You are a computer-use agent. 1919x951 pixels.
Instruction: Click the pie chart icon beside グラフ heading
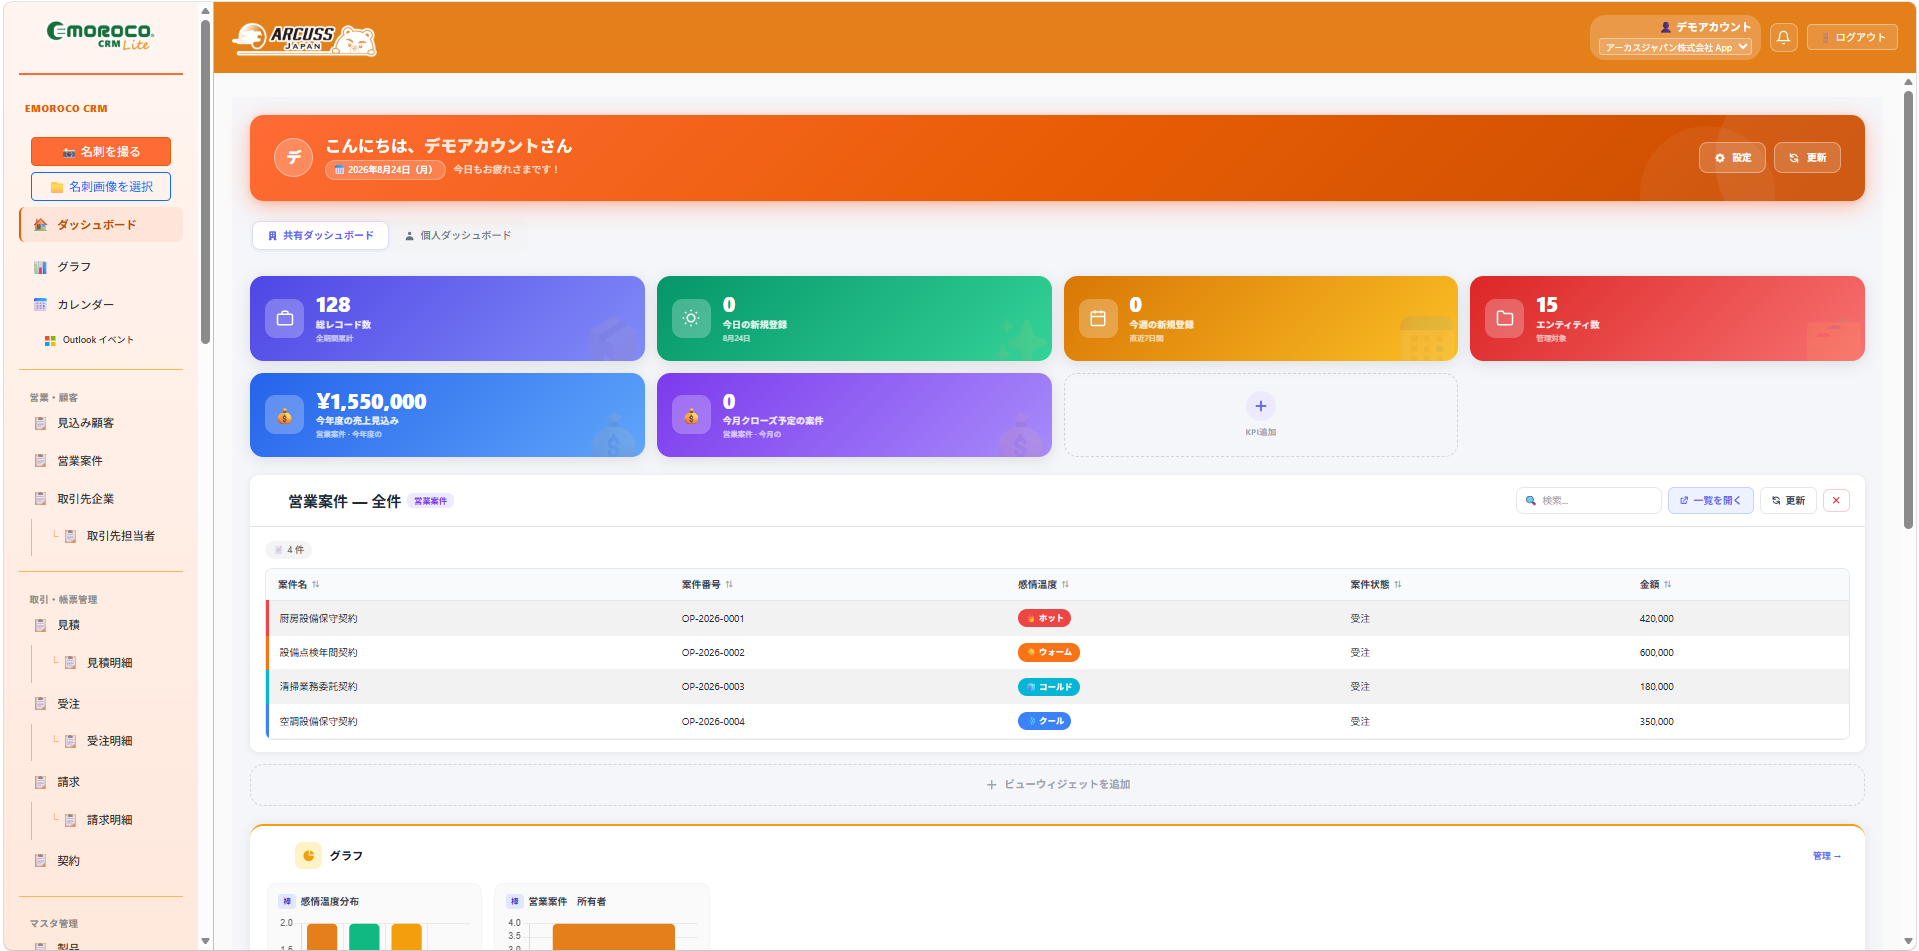308,856
